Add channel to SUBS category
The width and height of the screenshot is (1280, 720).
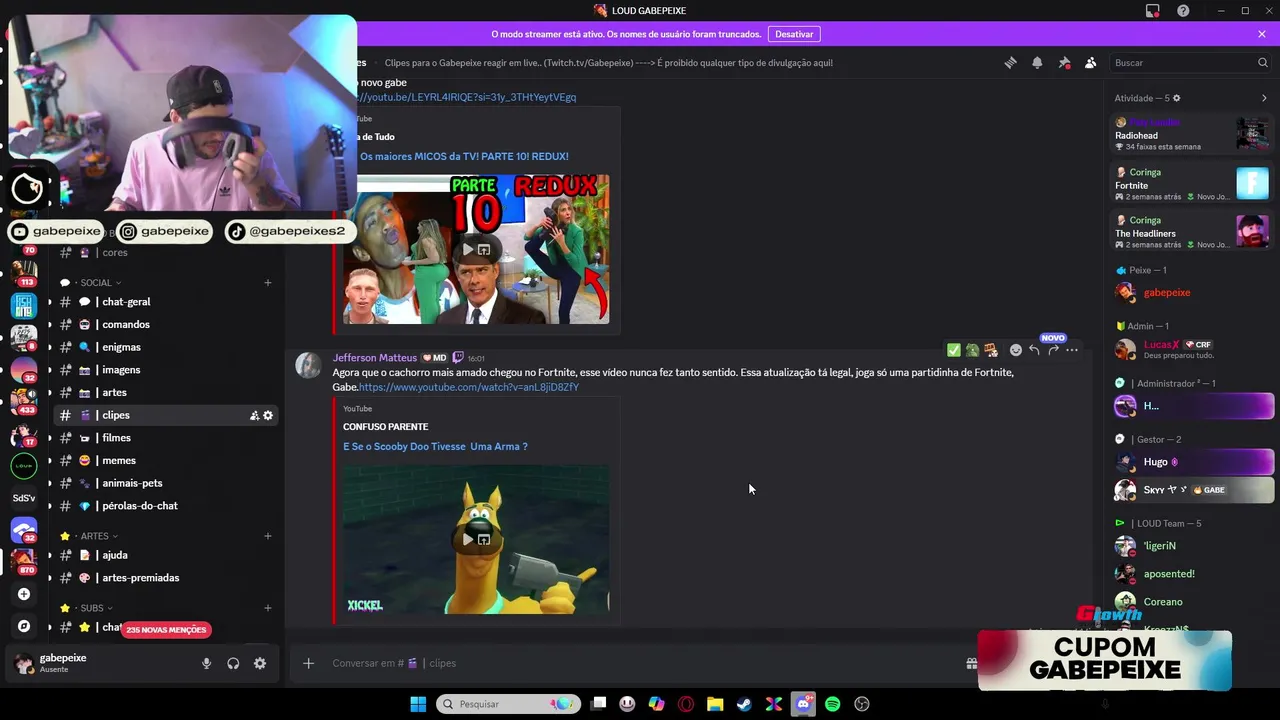click(268, 608)
